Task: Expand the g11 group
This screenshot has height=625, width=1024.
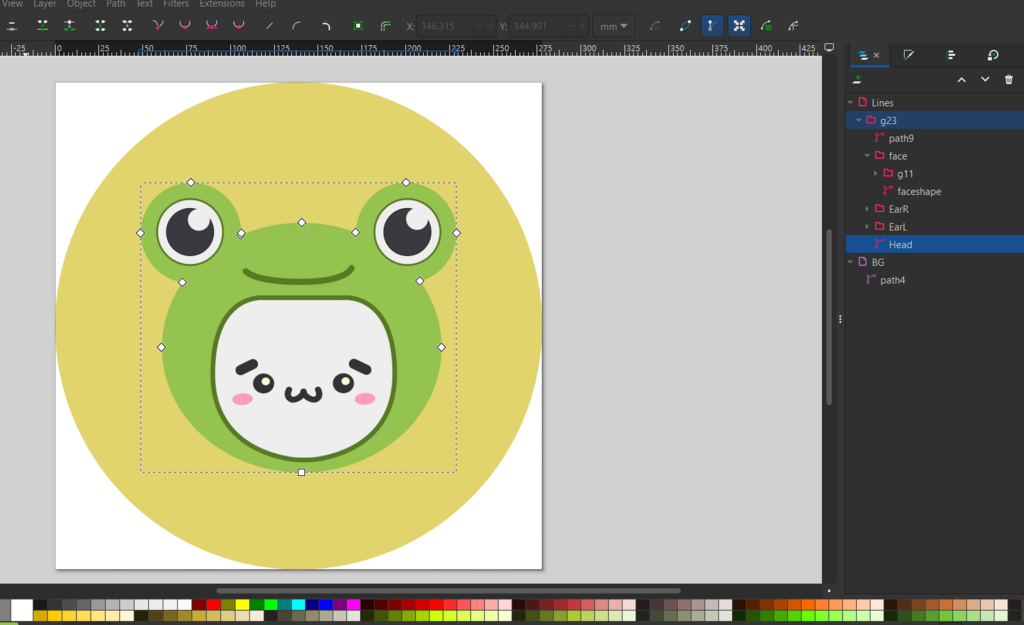Action: (x=875, y=174)
